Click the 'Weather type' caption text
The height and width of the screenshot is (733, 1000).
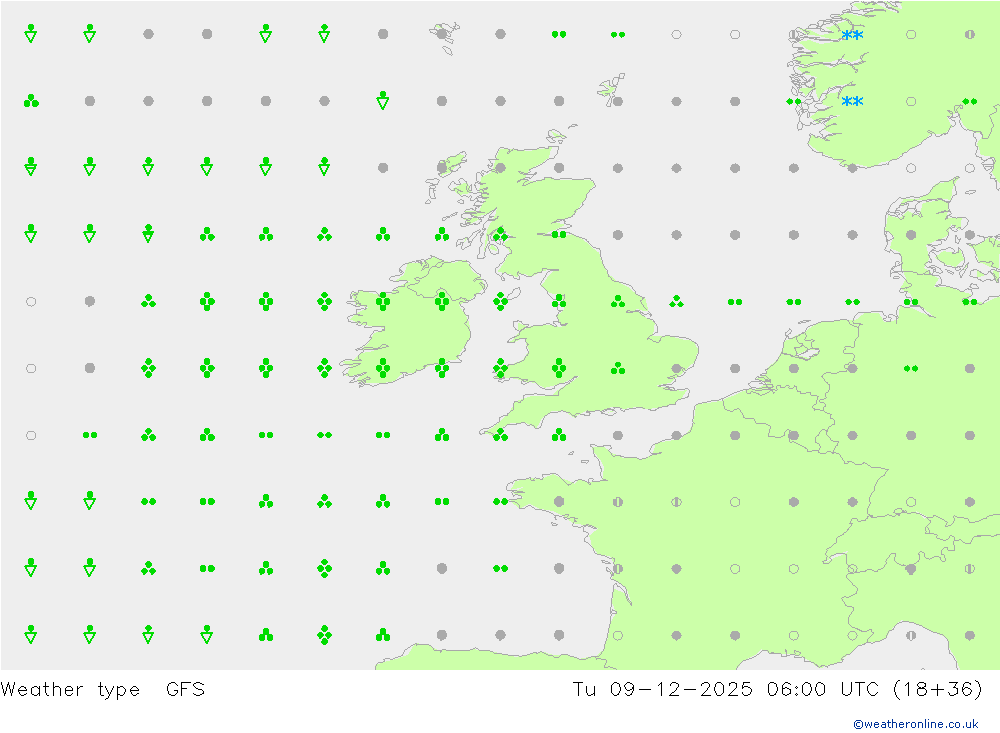(x=70, y=690)
